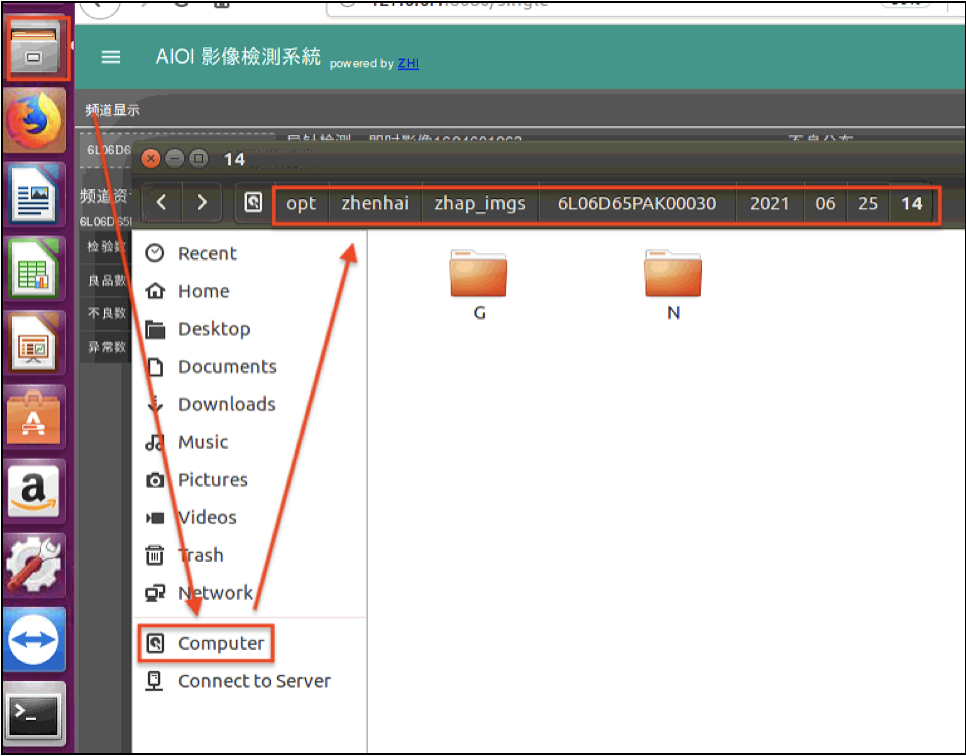Open the Terminal from the dock
Viewport: 966px width, 756px height.
[x=35, y=714]
